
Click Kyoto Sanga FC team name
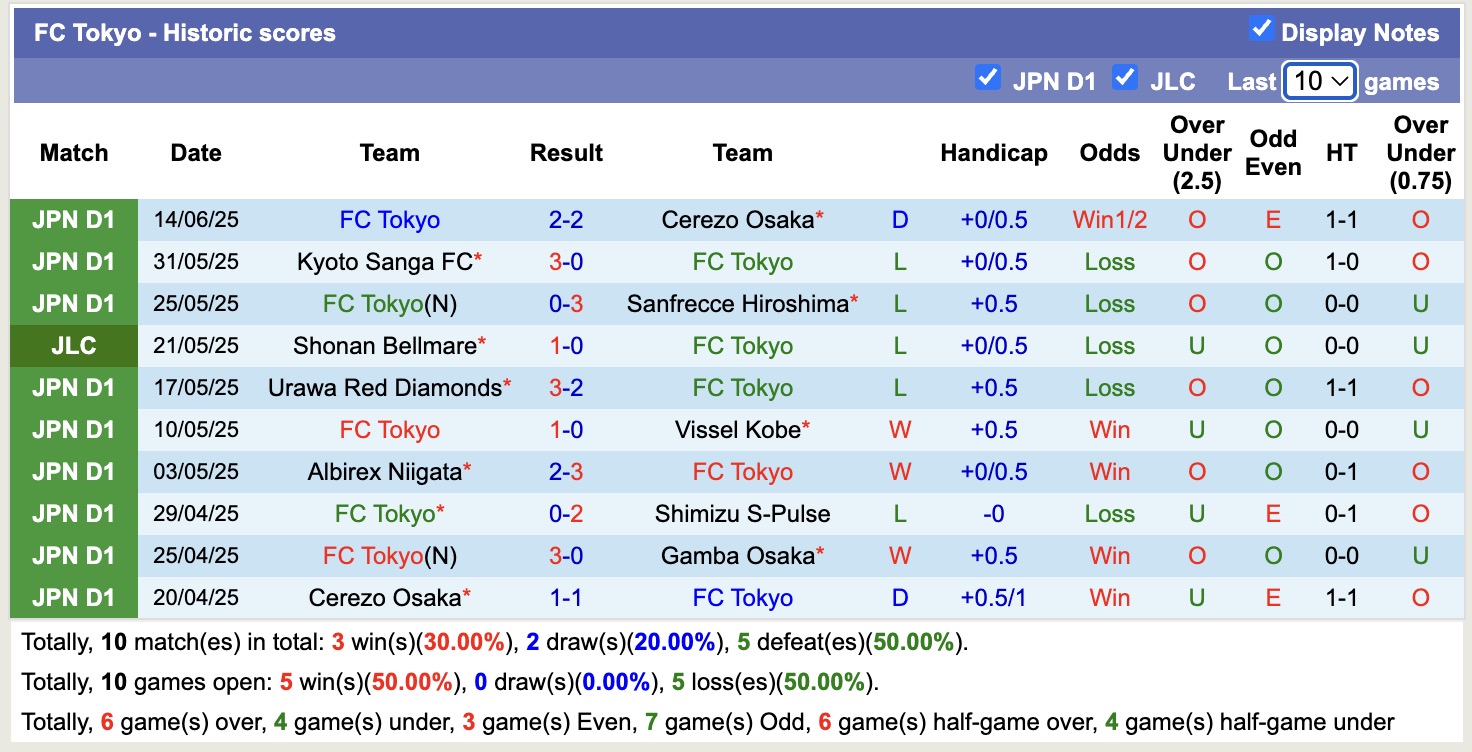pos(382,261)
